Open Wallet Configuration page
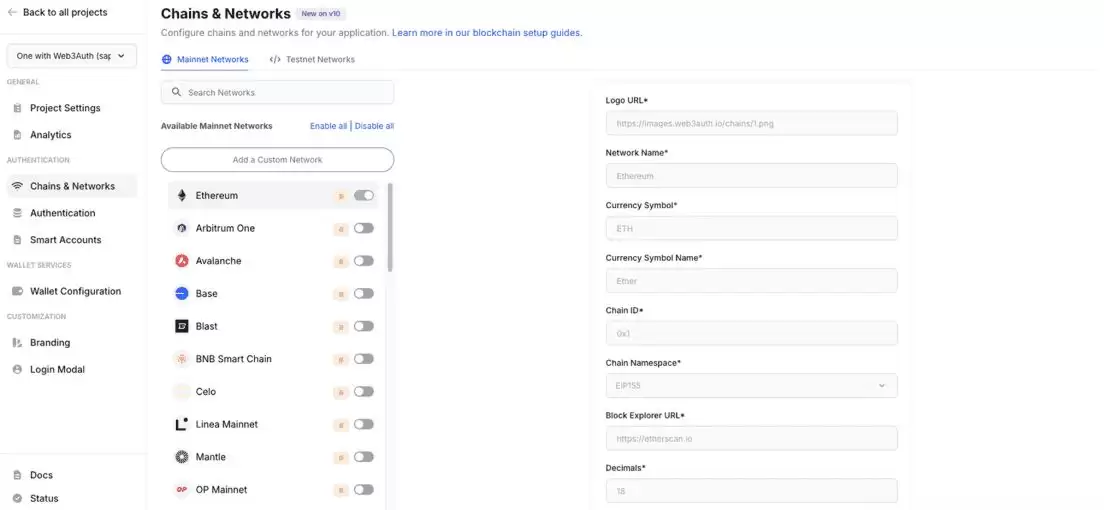This screenshot has width=1104, height=510. click(x=72, y=291)
